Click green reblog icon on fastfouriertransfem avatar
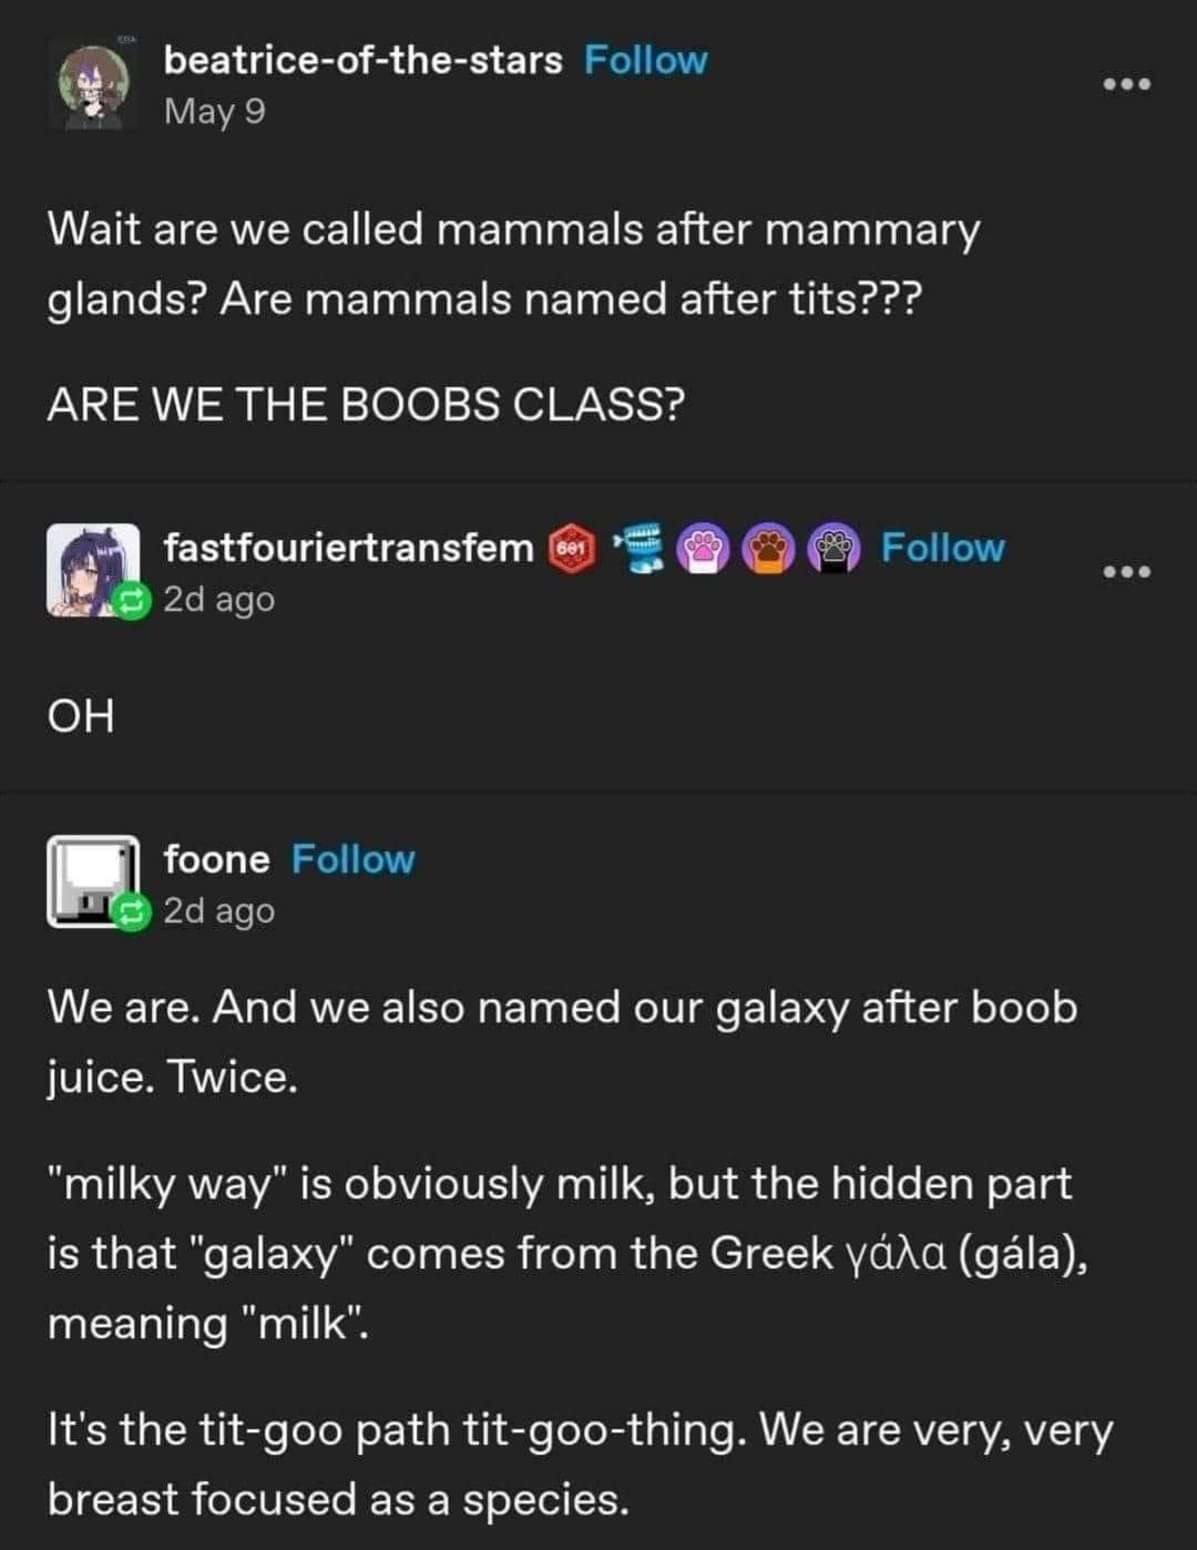1197x1550 pixels. [x=131, y=600]
